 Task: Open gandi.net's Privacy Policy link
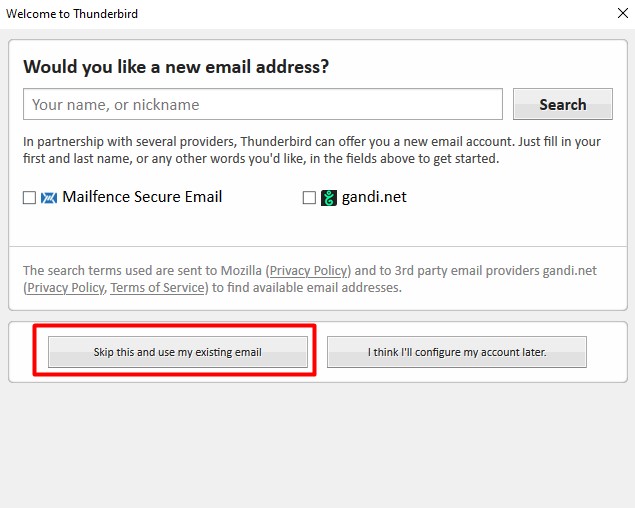click(65, 288)
